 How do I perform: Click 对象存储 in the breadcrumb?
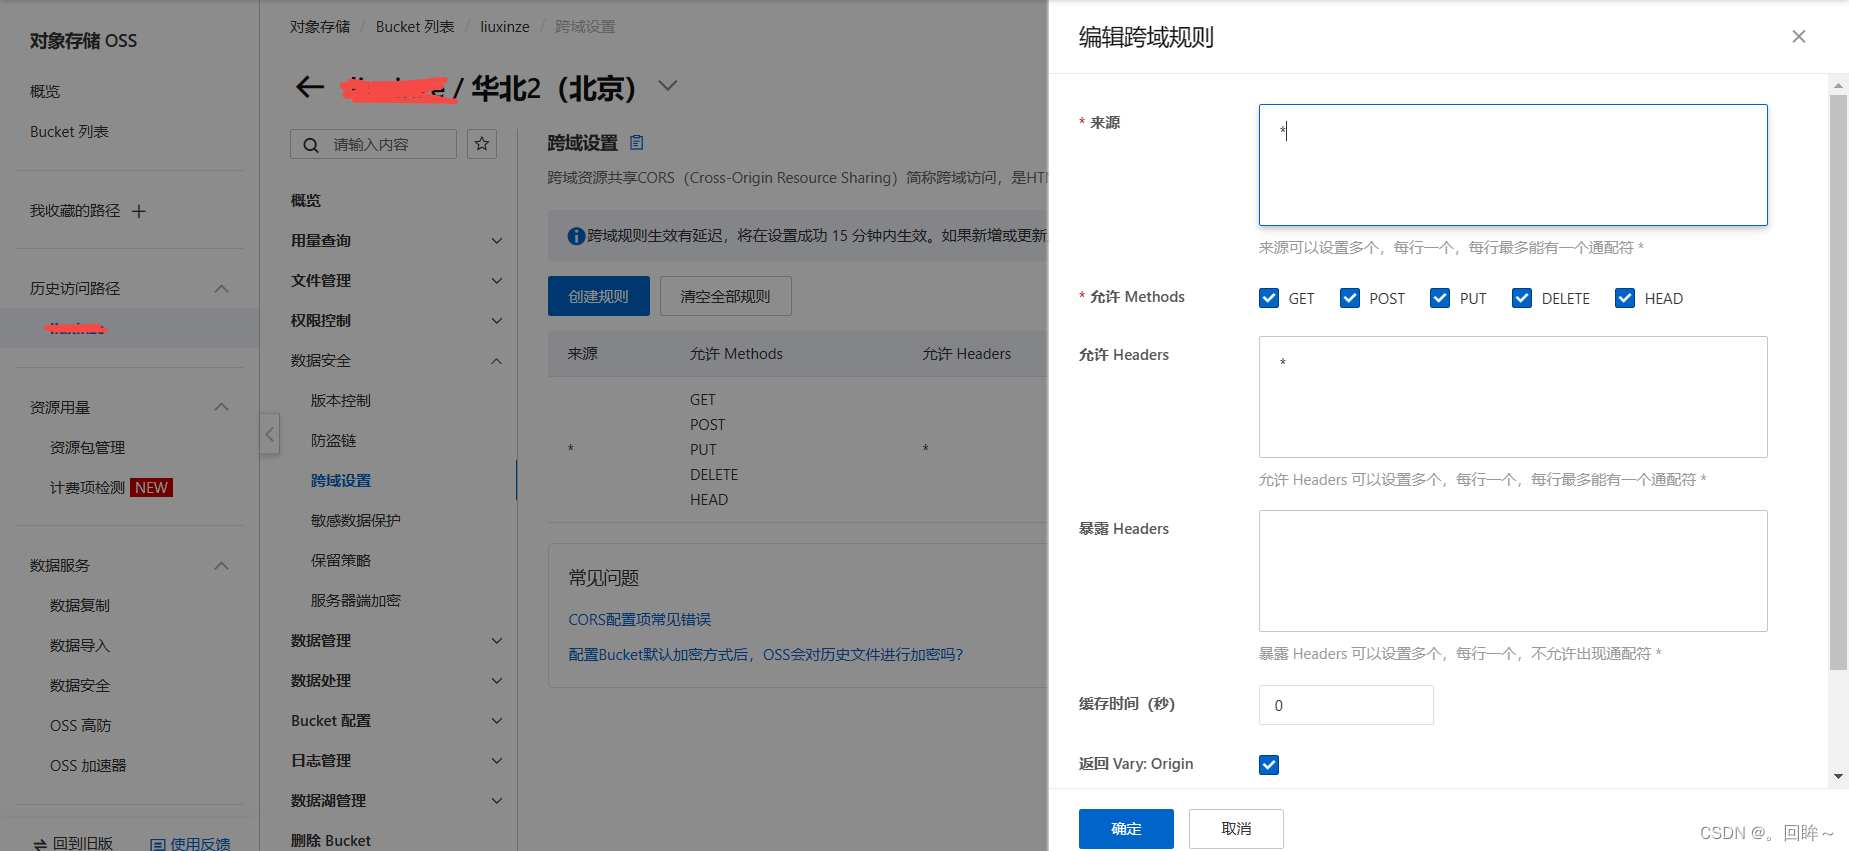[320, 27]
